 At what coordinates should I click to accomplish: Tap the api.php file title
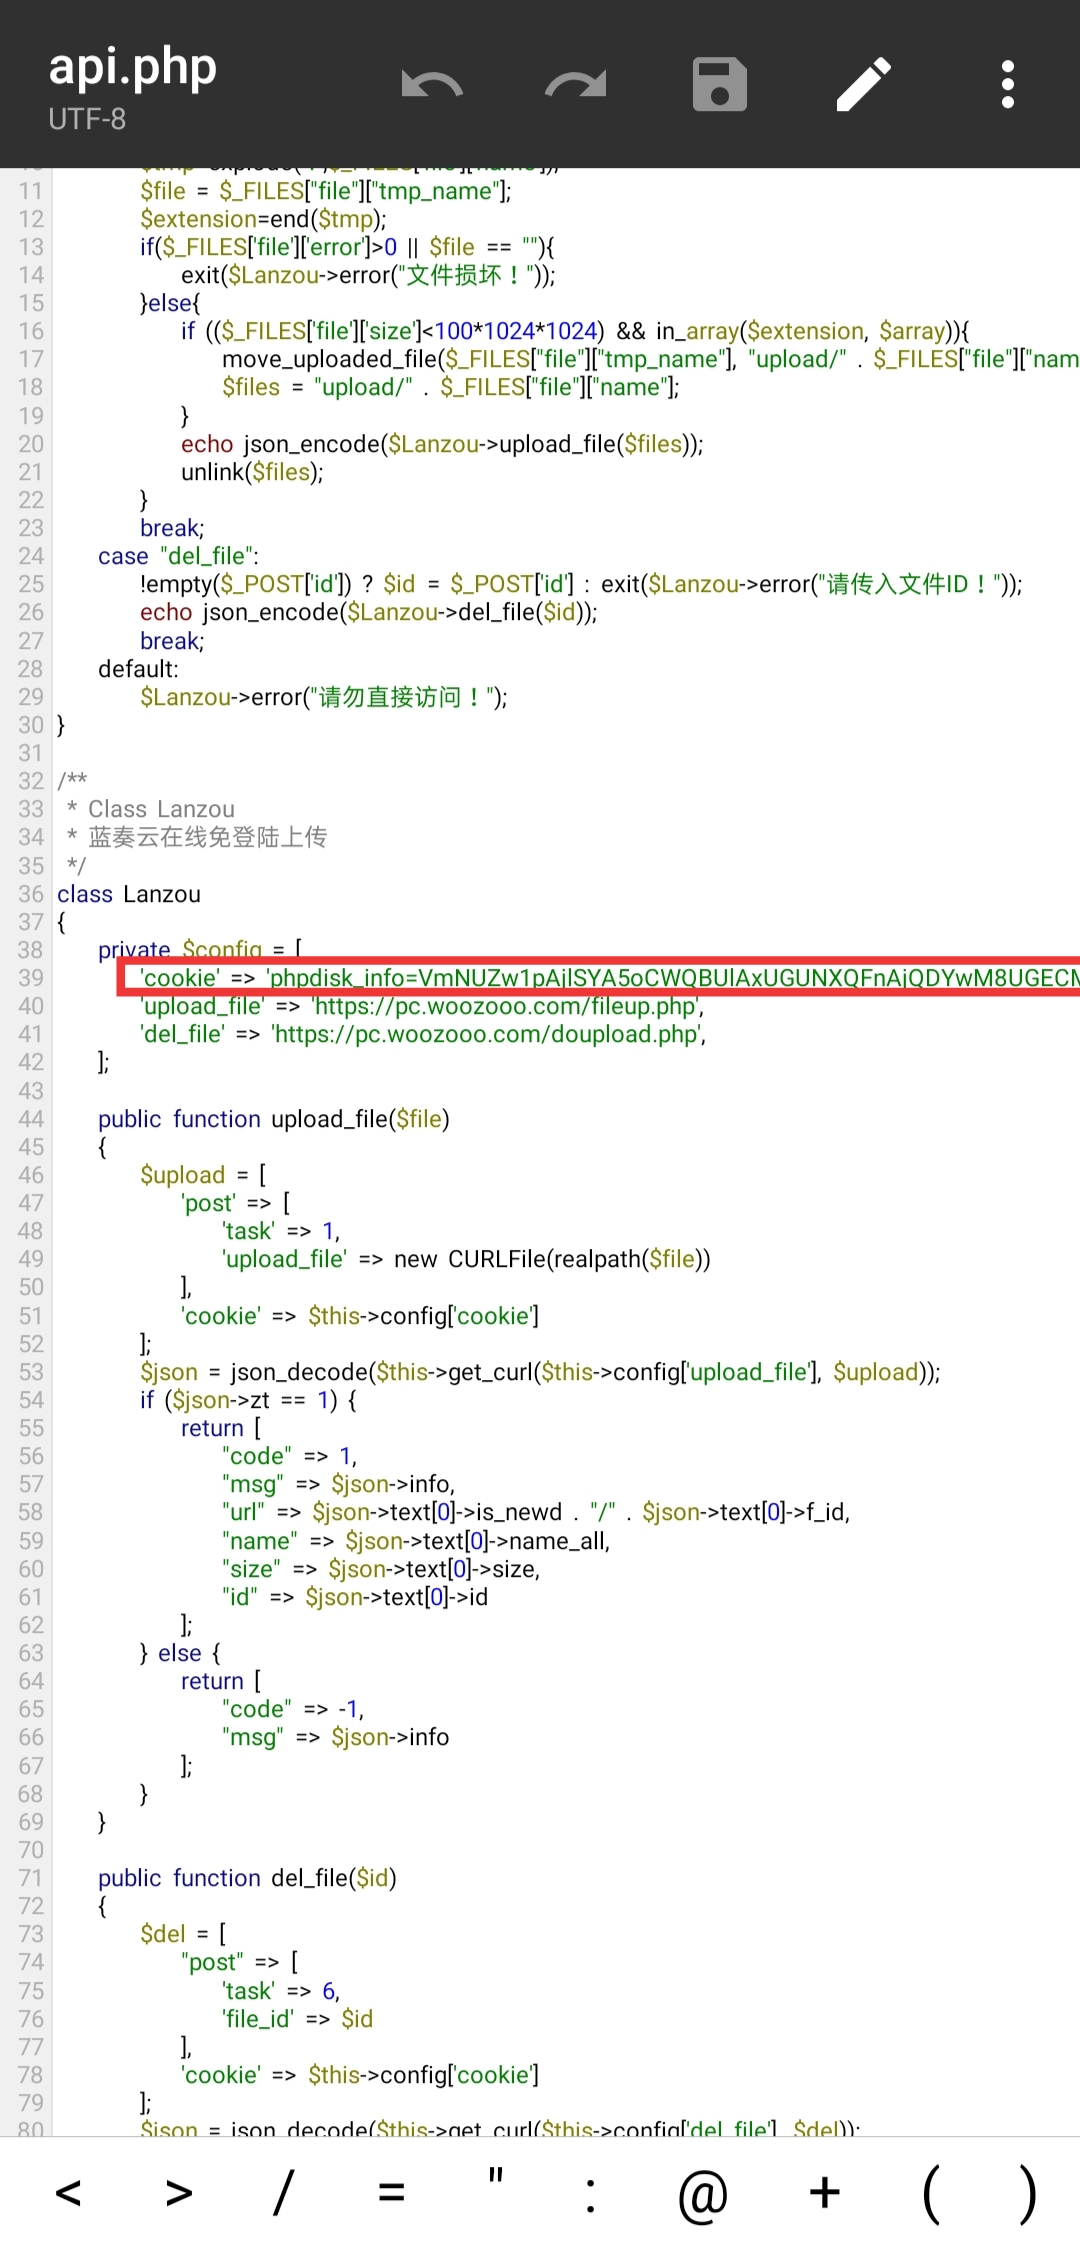(133, 67)
